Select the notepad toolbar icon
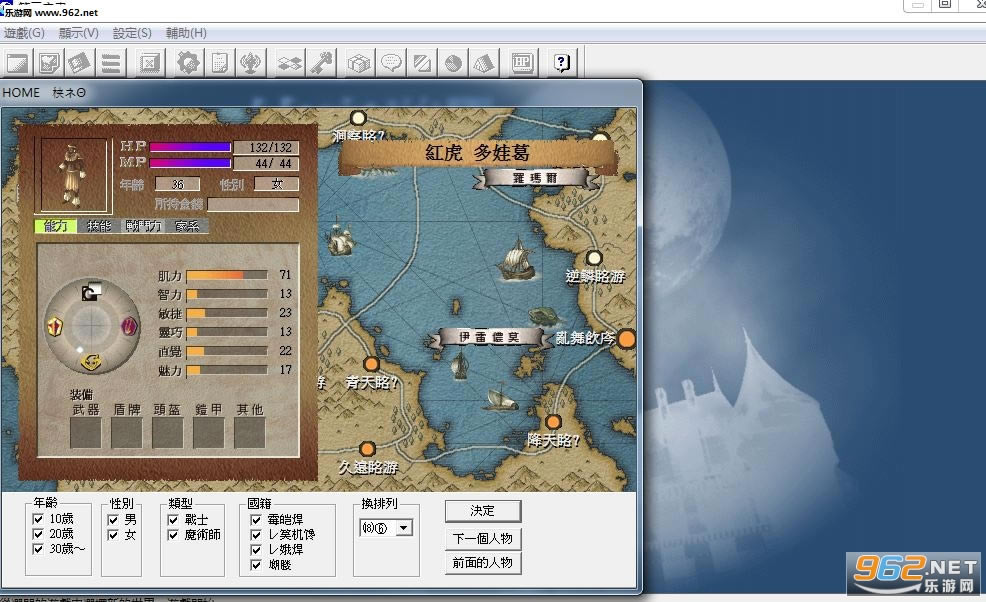This screenshot has width=986, height=602. tap(218, 62)
